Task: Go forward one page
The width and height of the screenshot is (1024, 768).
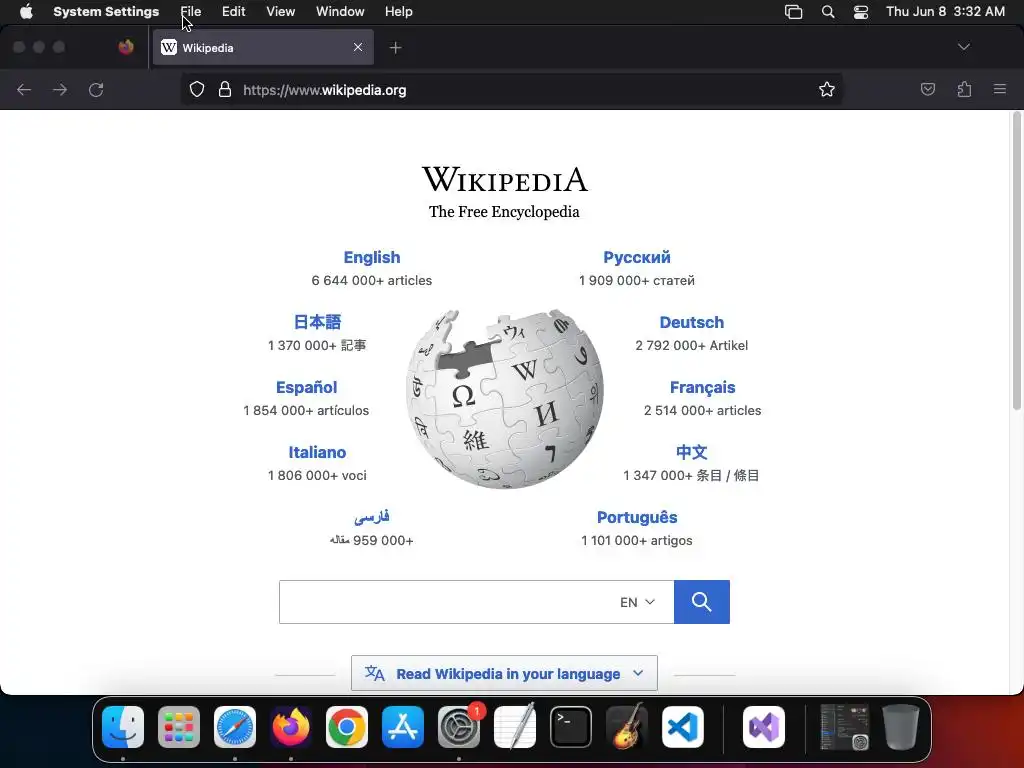Action: tap(60, 89)
